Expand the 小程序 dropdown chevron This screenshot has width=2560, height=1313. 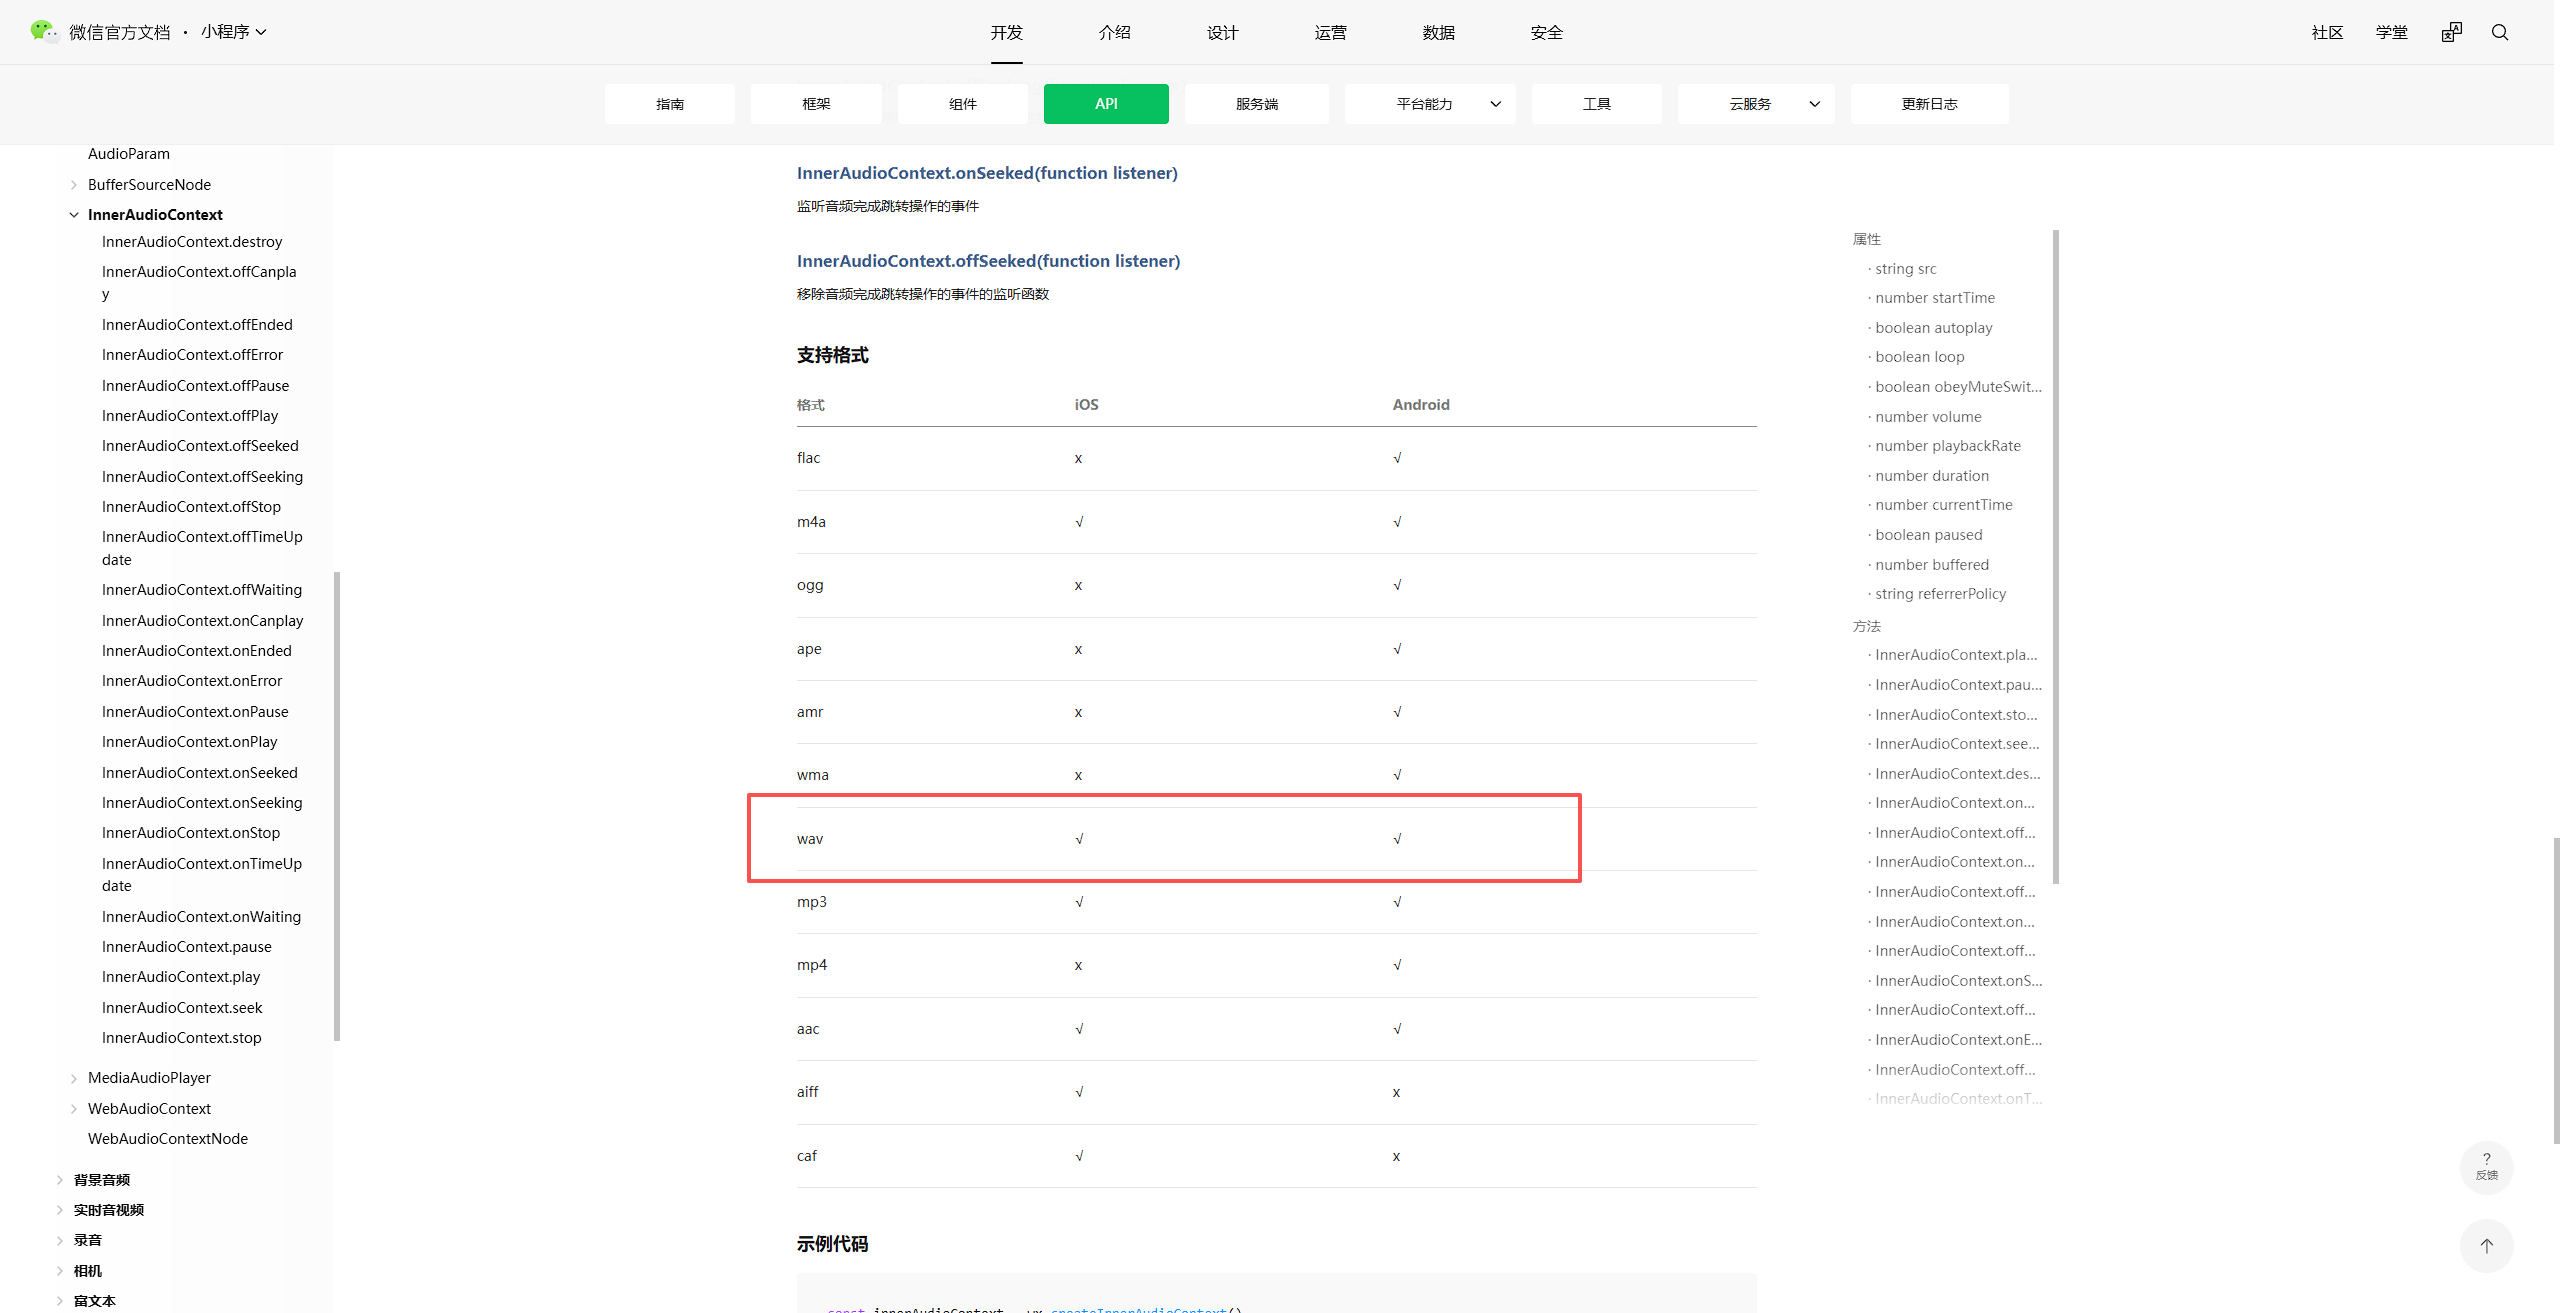tap(261, 32)
